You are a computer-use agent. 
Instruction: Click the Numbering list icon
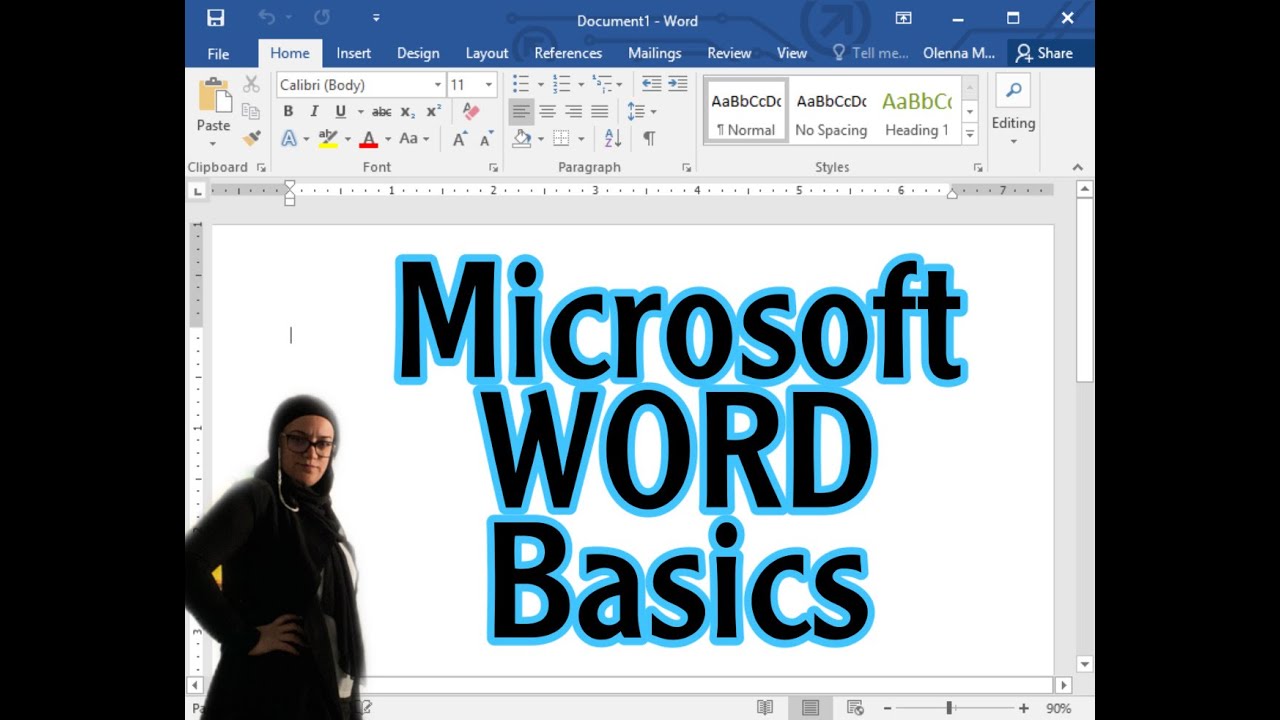click(x=561, y=84)
